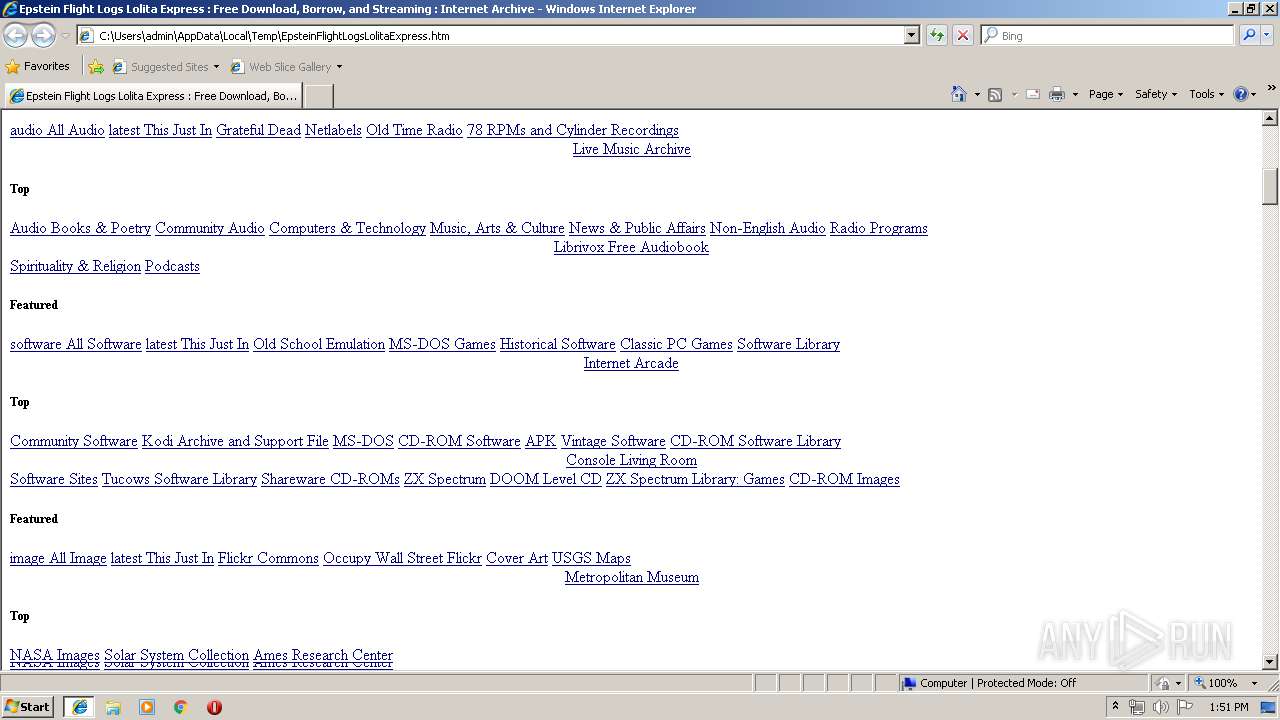1280x720 pixels.
Task: Expand the search provider dropdown arrow
Action: coord(1267,35)
